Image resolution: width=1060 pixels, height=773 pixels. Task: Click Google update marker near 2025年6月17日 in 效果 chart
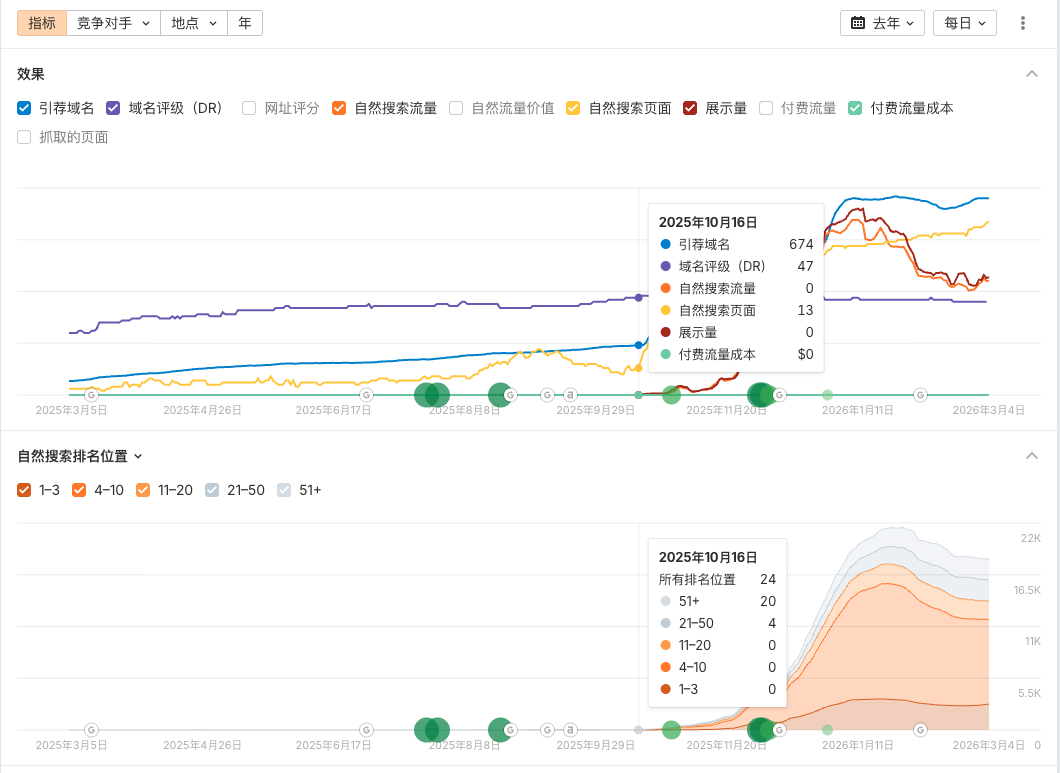(366, 395)
